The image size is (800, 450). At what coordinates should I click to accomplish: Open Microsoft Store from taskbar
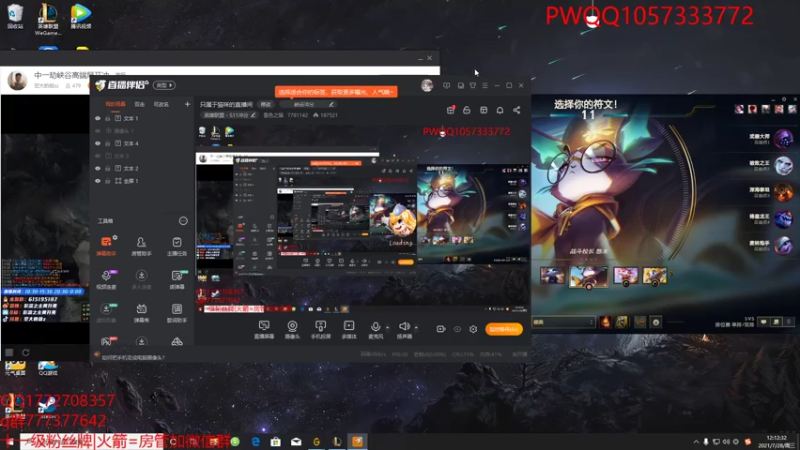276,441
